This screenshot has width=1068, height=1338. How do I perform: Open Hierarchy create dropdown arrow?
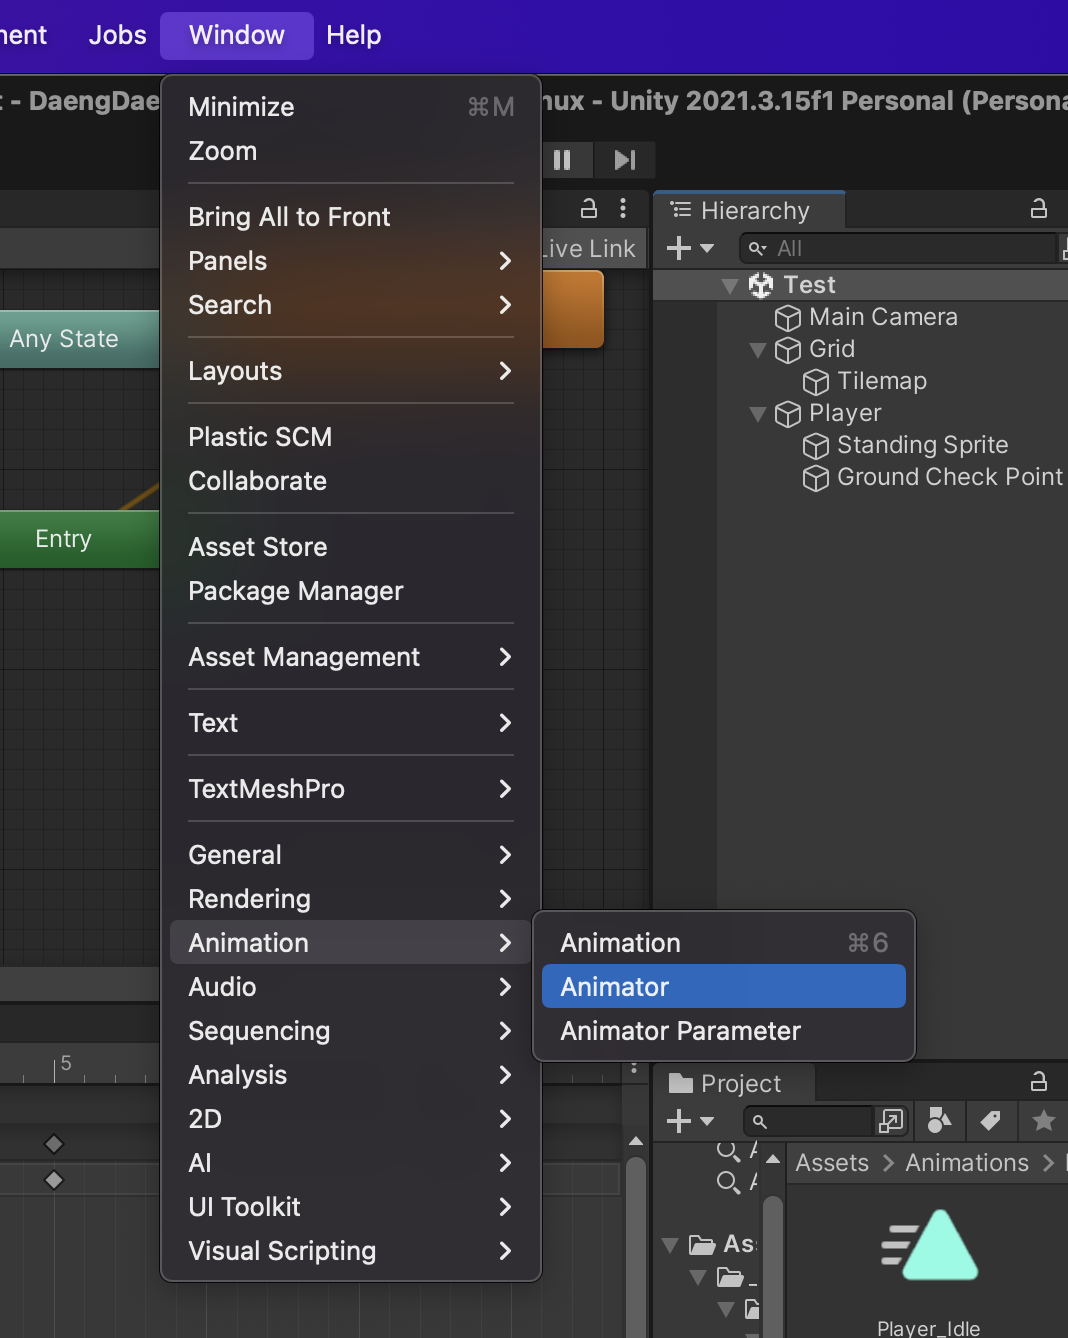707,248
